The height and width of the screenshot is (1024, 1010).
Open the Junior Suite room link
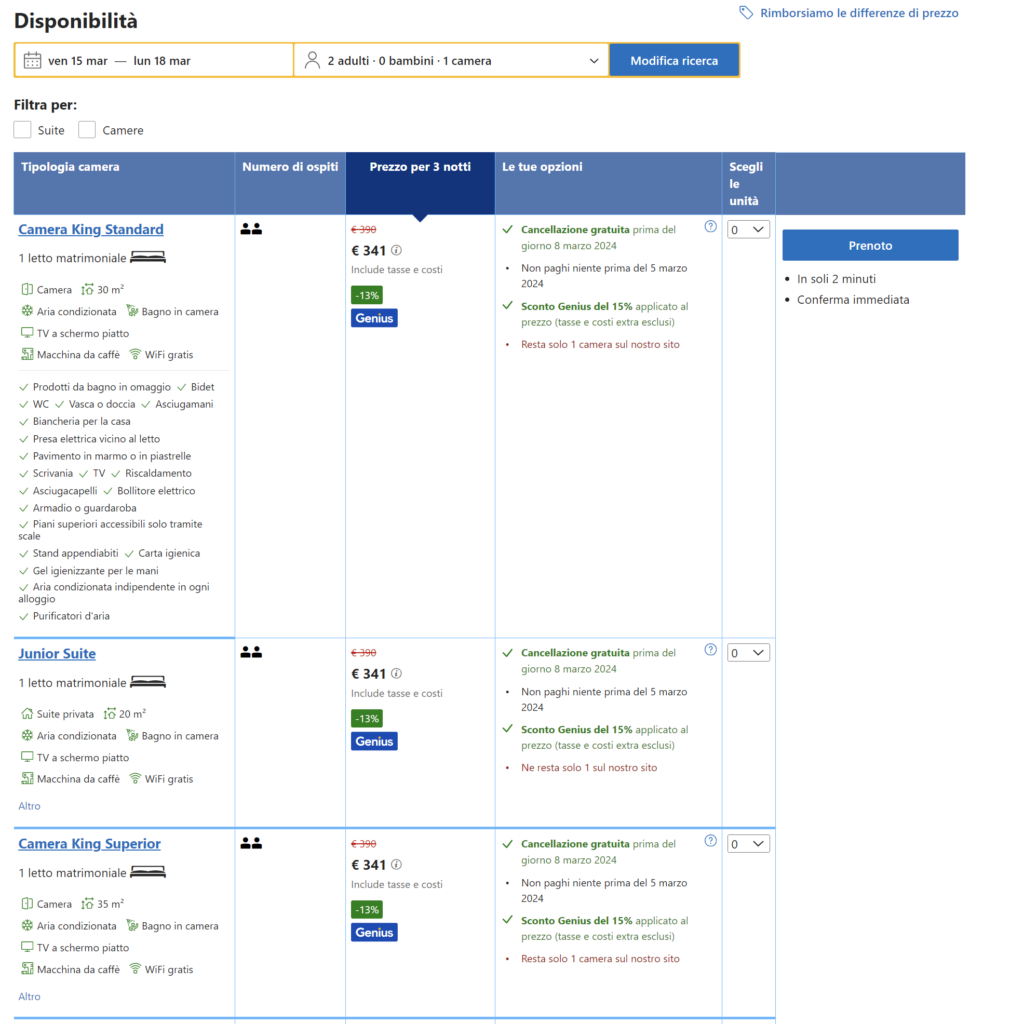coord(57,654)
